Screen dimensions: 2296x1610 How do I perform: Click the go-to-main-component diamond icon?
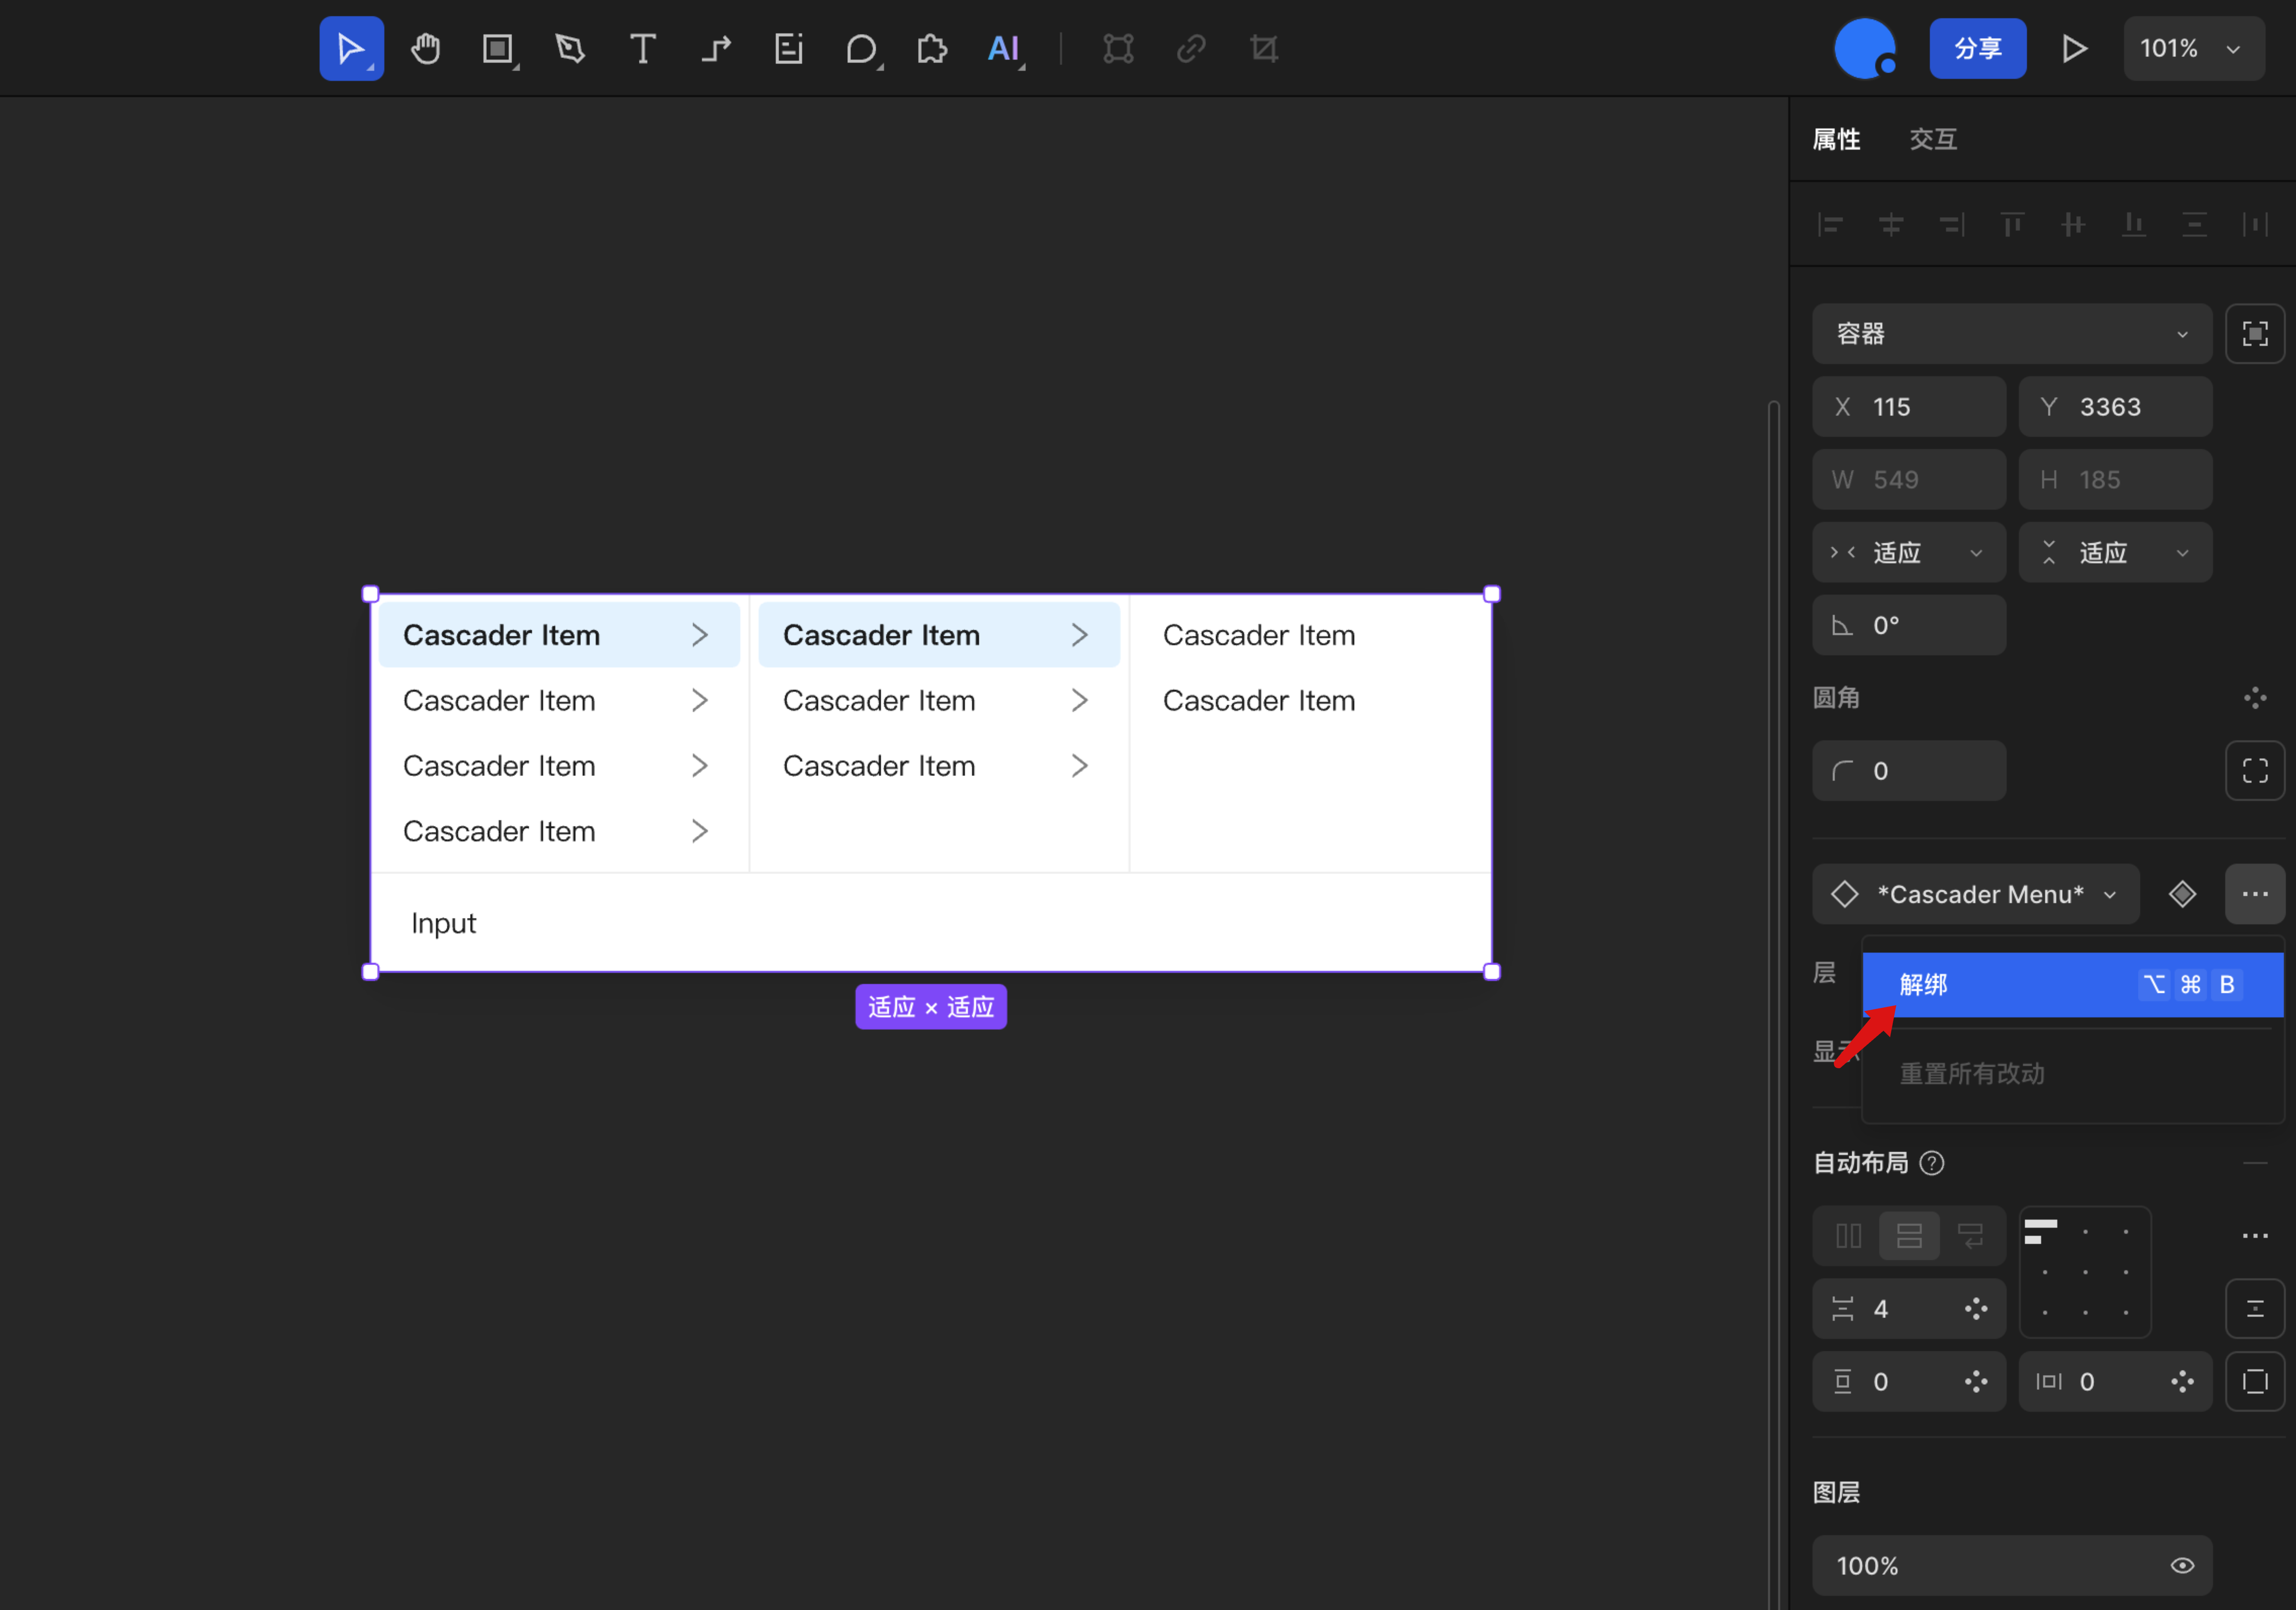(x=2182, y=894)
